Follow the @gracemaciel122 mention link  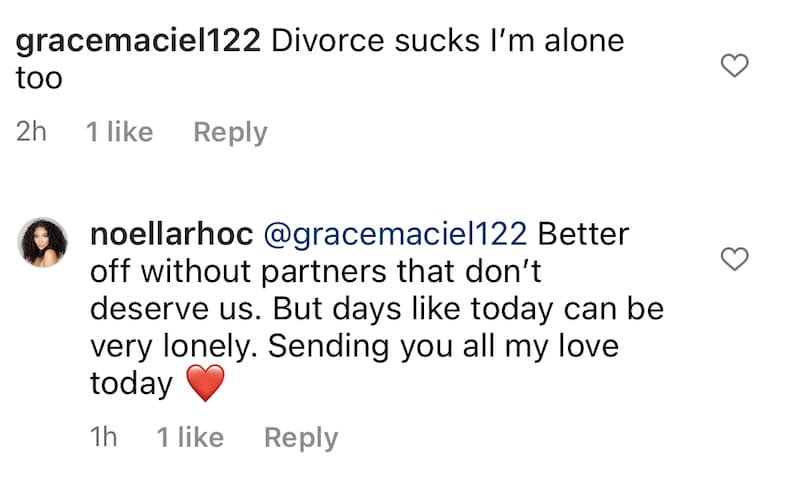(x=395, y=235)
